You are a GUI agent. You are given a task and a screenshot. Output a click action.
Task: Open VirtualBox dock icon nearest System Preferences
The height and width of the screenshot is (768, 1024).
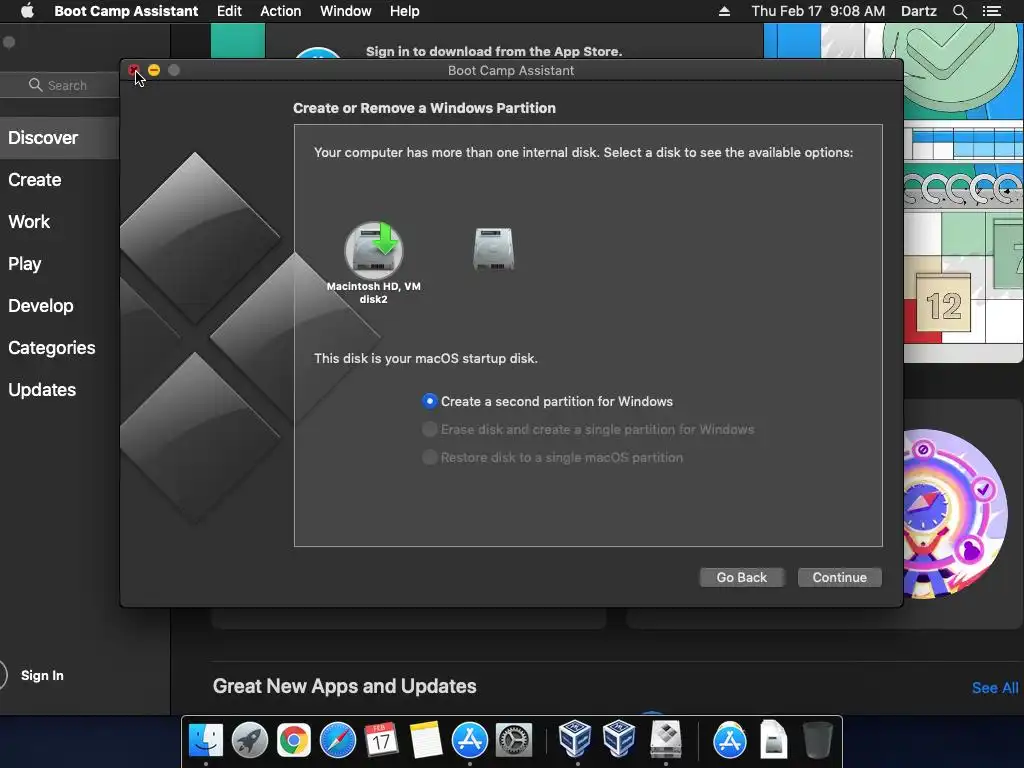point(575,738)
